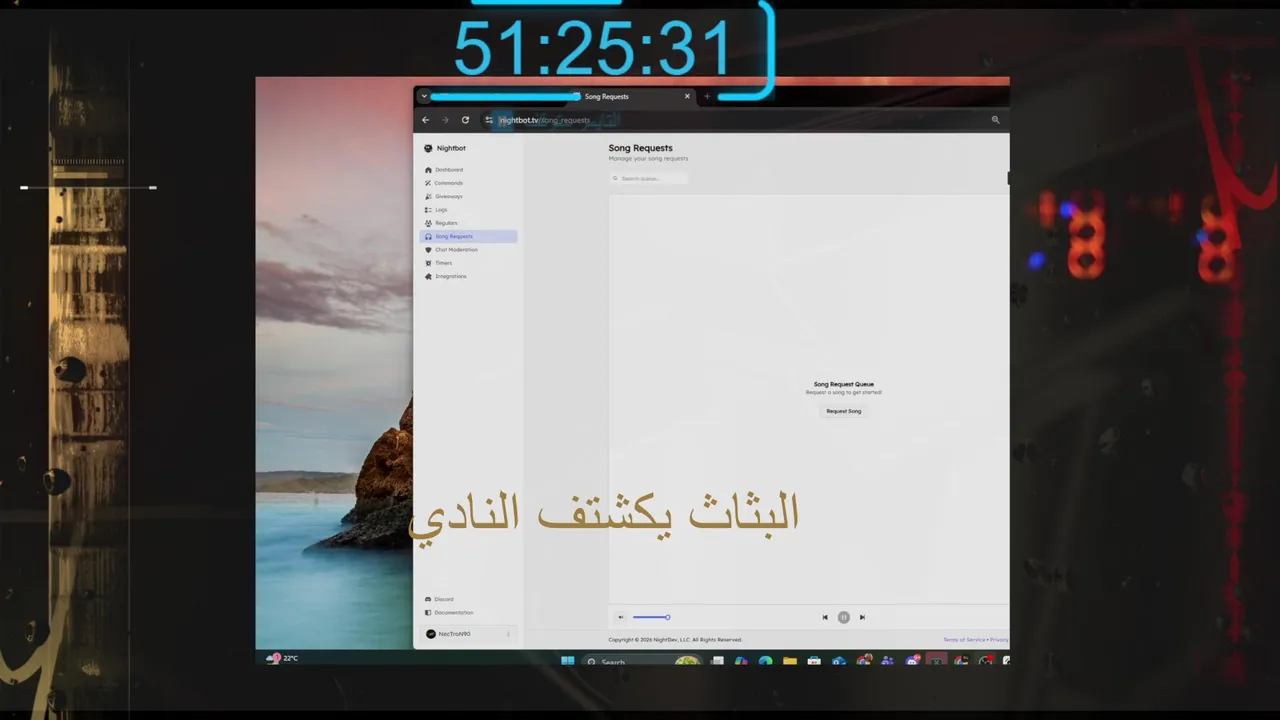Click the Search queue input field
1280x720 pixels.
[x=649, y=178]
